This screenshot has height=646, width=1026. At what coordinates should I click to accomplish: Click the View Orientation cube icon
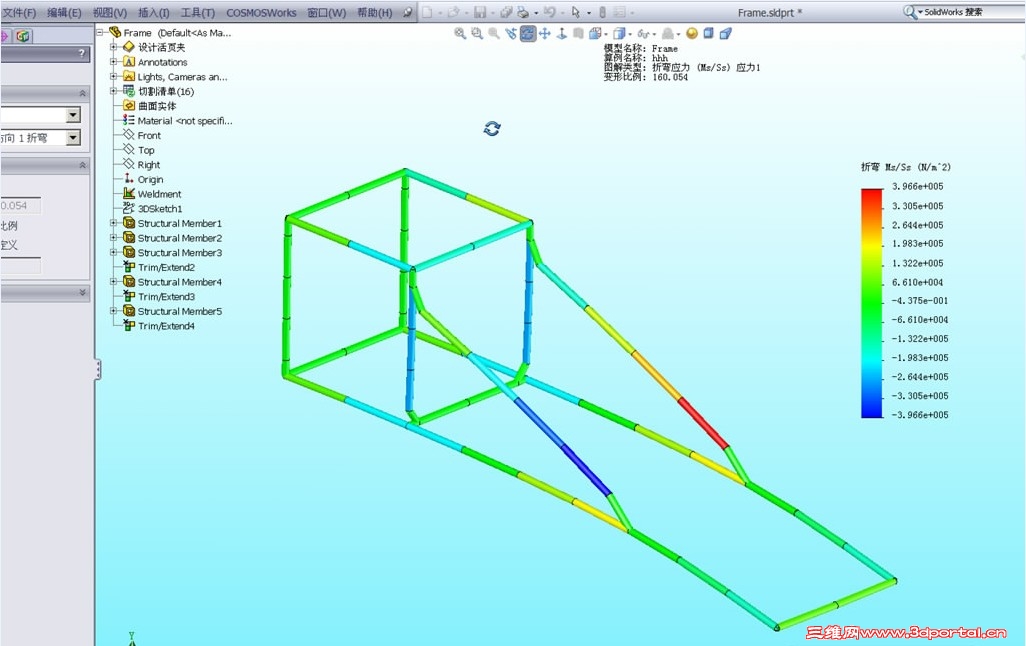click(x=595, y=33)
